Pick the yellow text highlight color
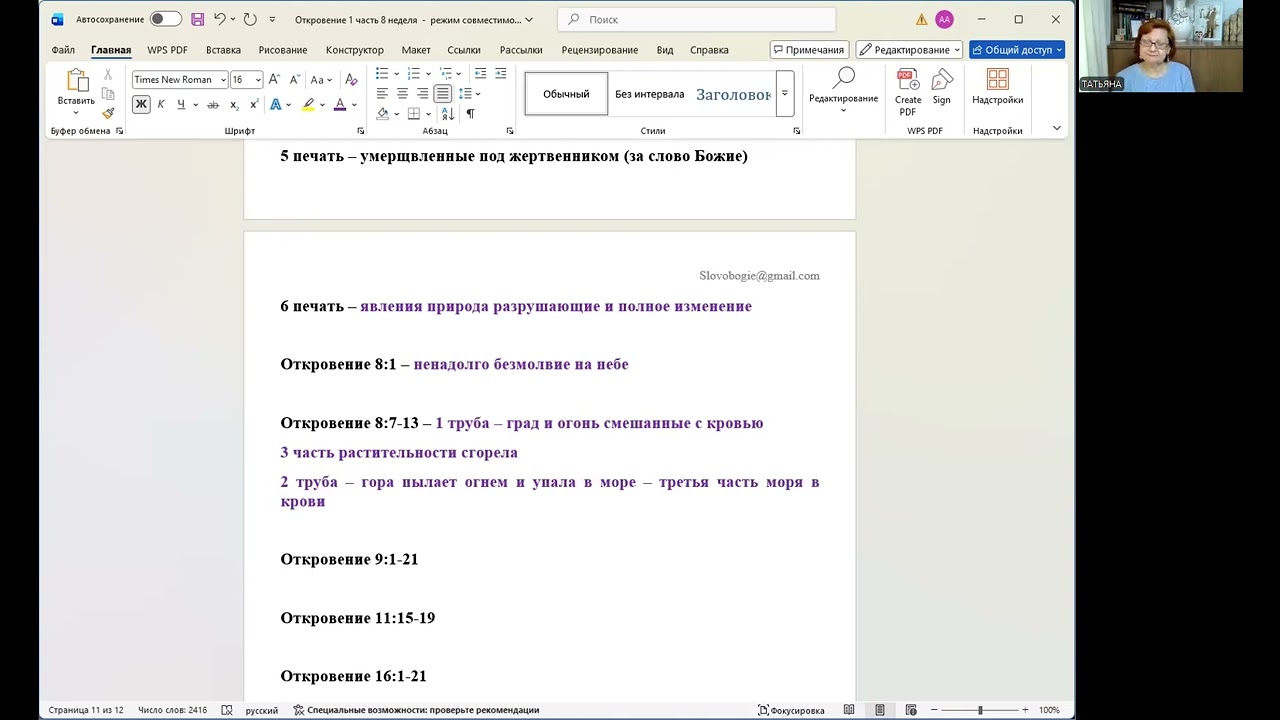This screenshot has height=720, width=1280. pos(308,105)
